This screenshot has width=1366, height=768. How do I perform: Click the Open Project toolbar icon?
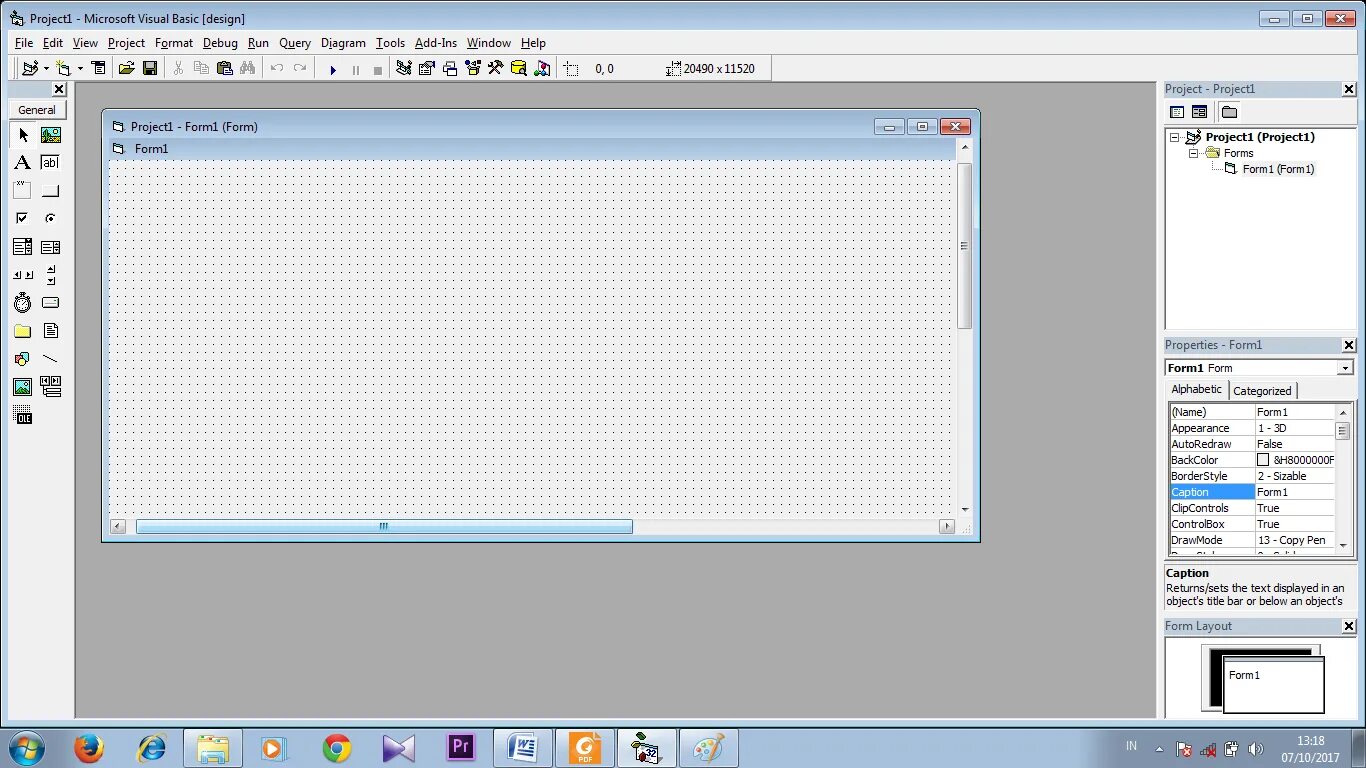click(126, 68)
